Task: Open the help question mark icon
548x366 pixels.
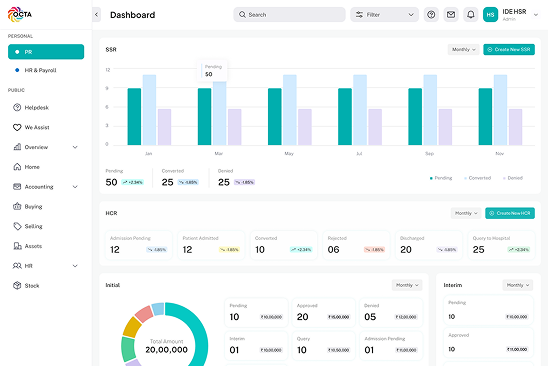Action: click(x=431, y=15)
